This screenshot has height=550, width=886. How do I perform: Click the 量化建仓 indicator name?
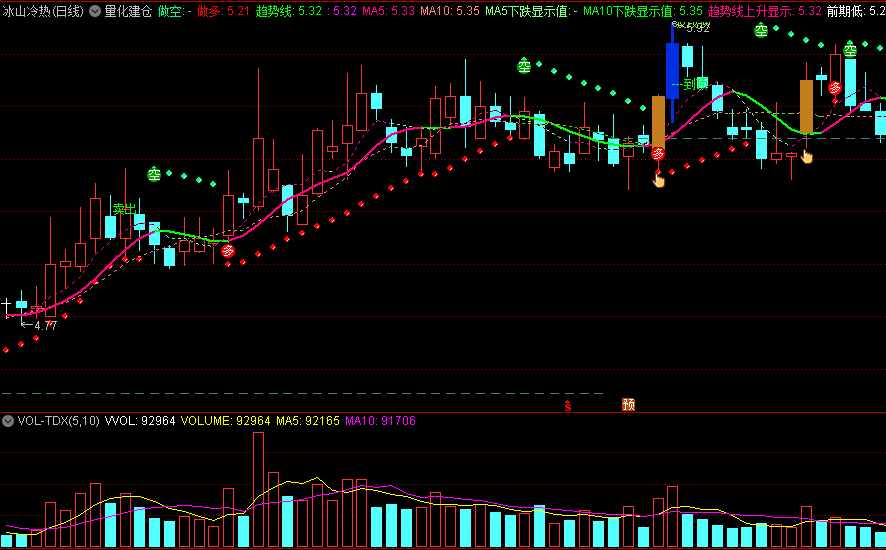(x=128, y=11)
